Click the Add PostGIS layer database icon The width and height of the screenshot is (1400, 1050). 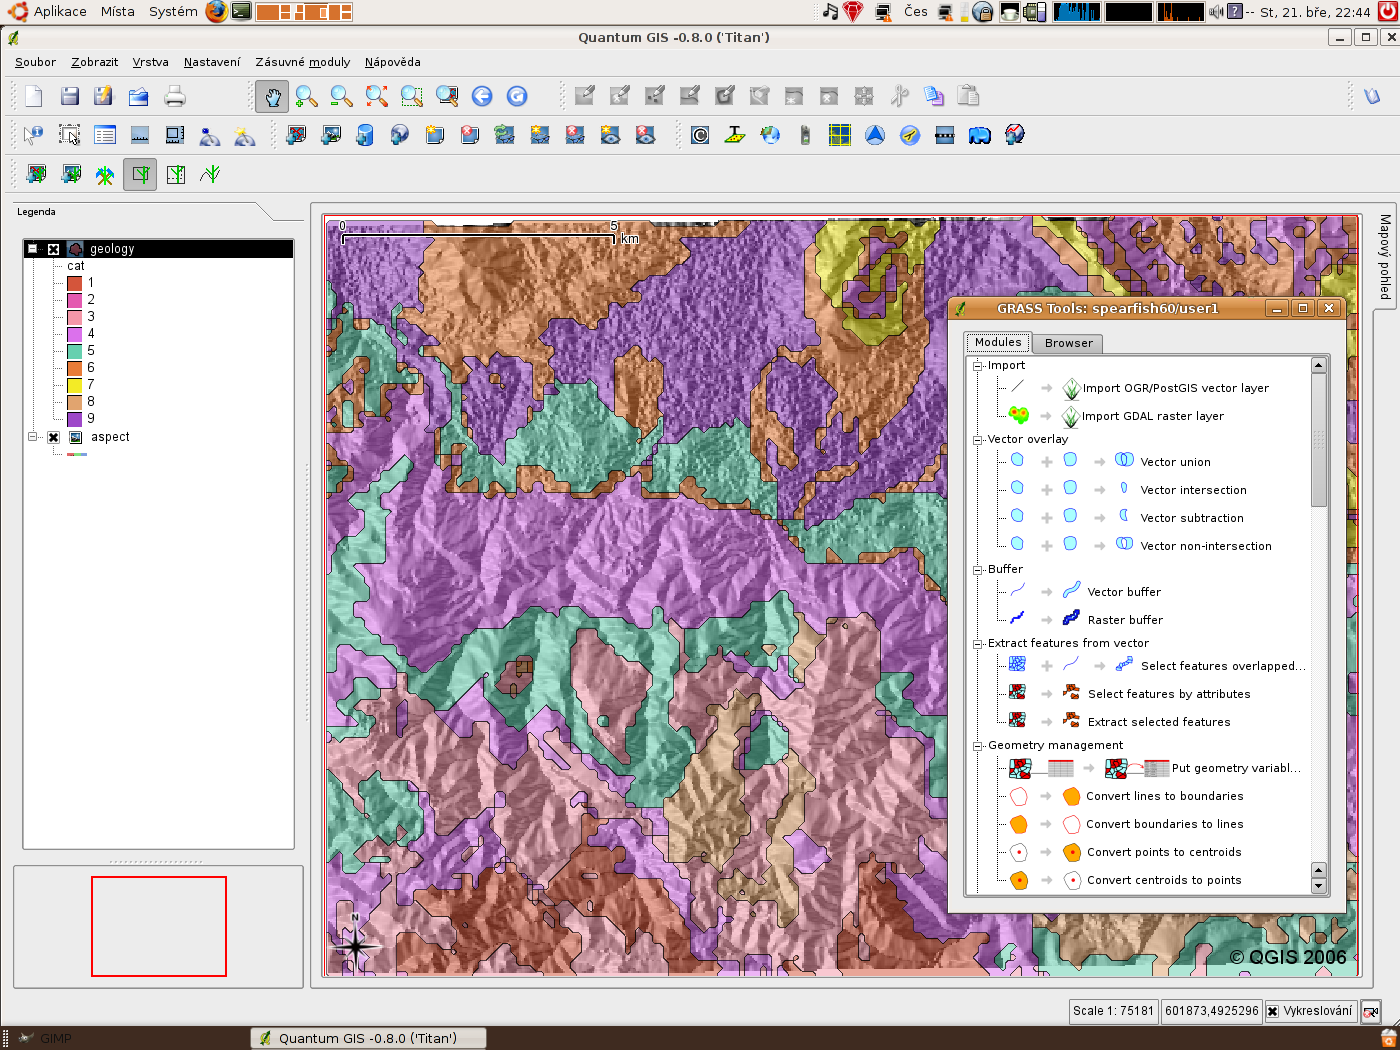365,135
